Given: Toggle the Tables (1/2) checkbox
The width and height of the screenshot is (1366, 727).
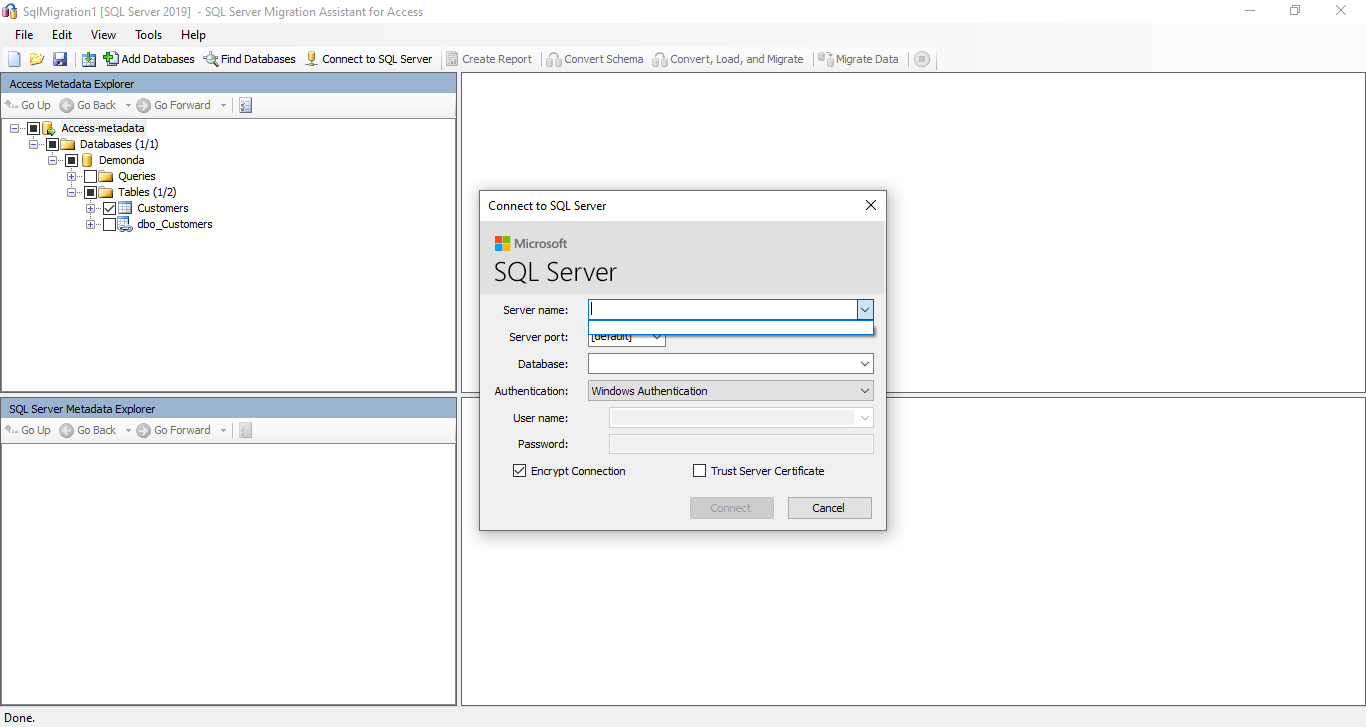Looking at the screenshot, I should 90,192.
